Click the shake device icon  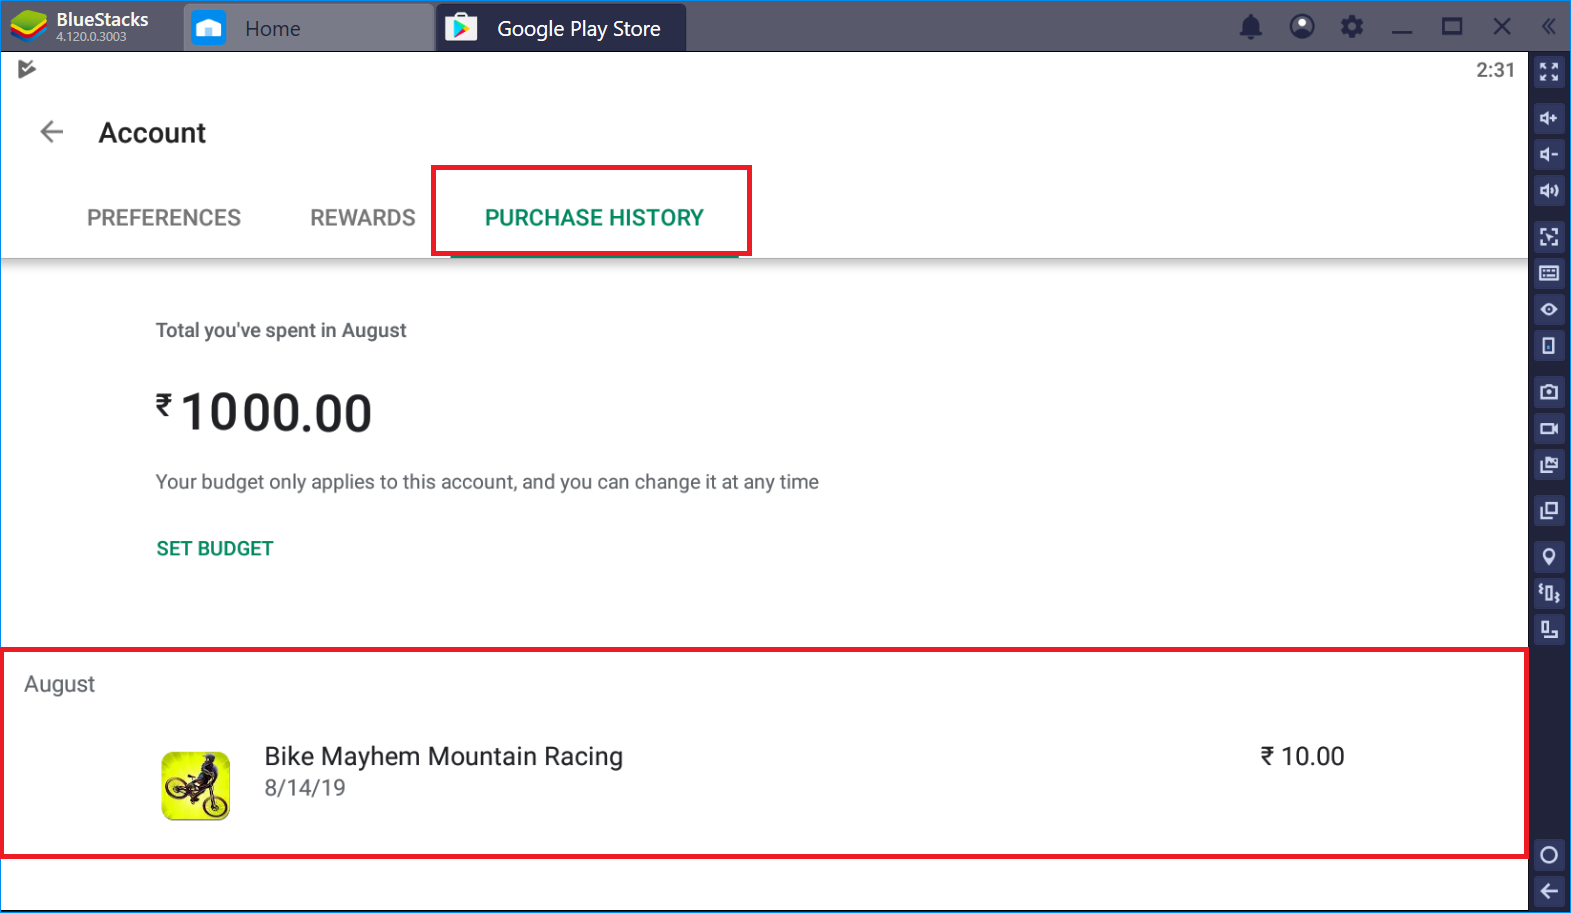pos(1549,593)
